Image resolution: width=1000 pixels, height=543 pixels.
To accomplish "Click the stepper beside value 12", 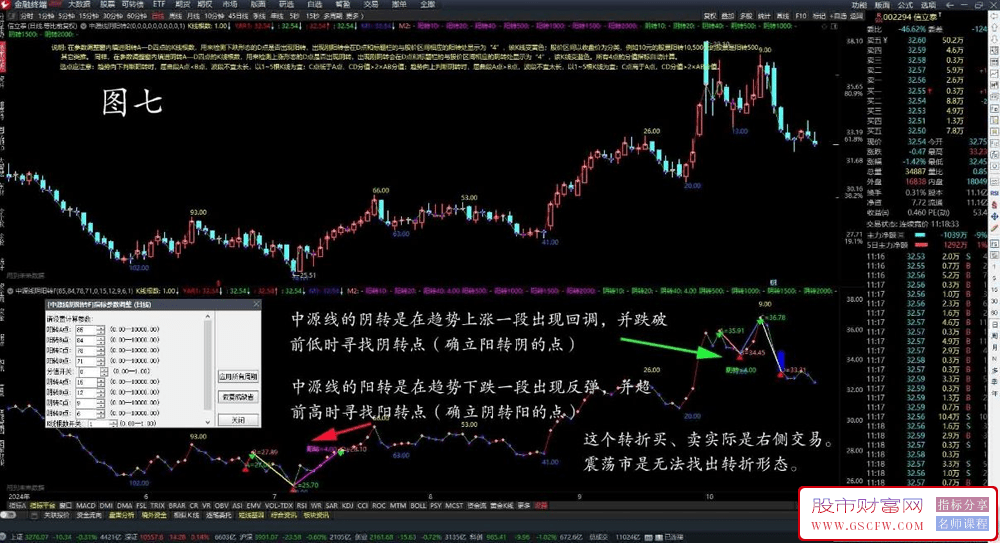I will [x=101, y=392].
